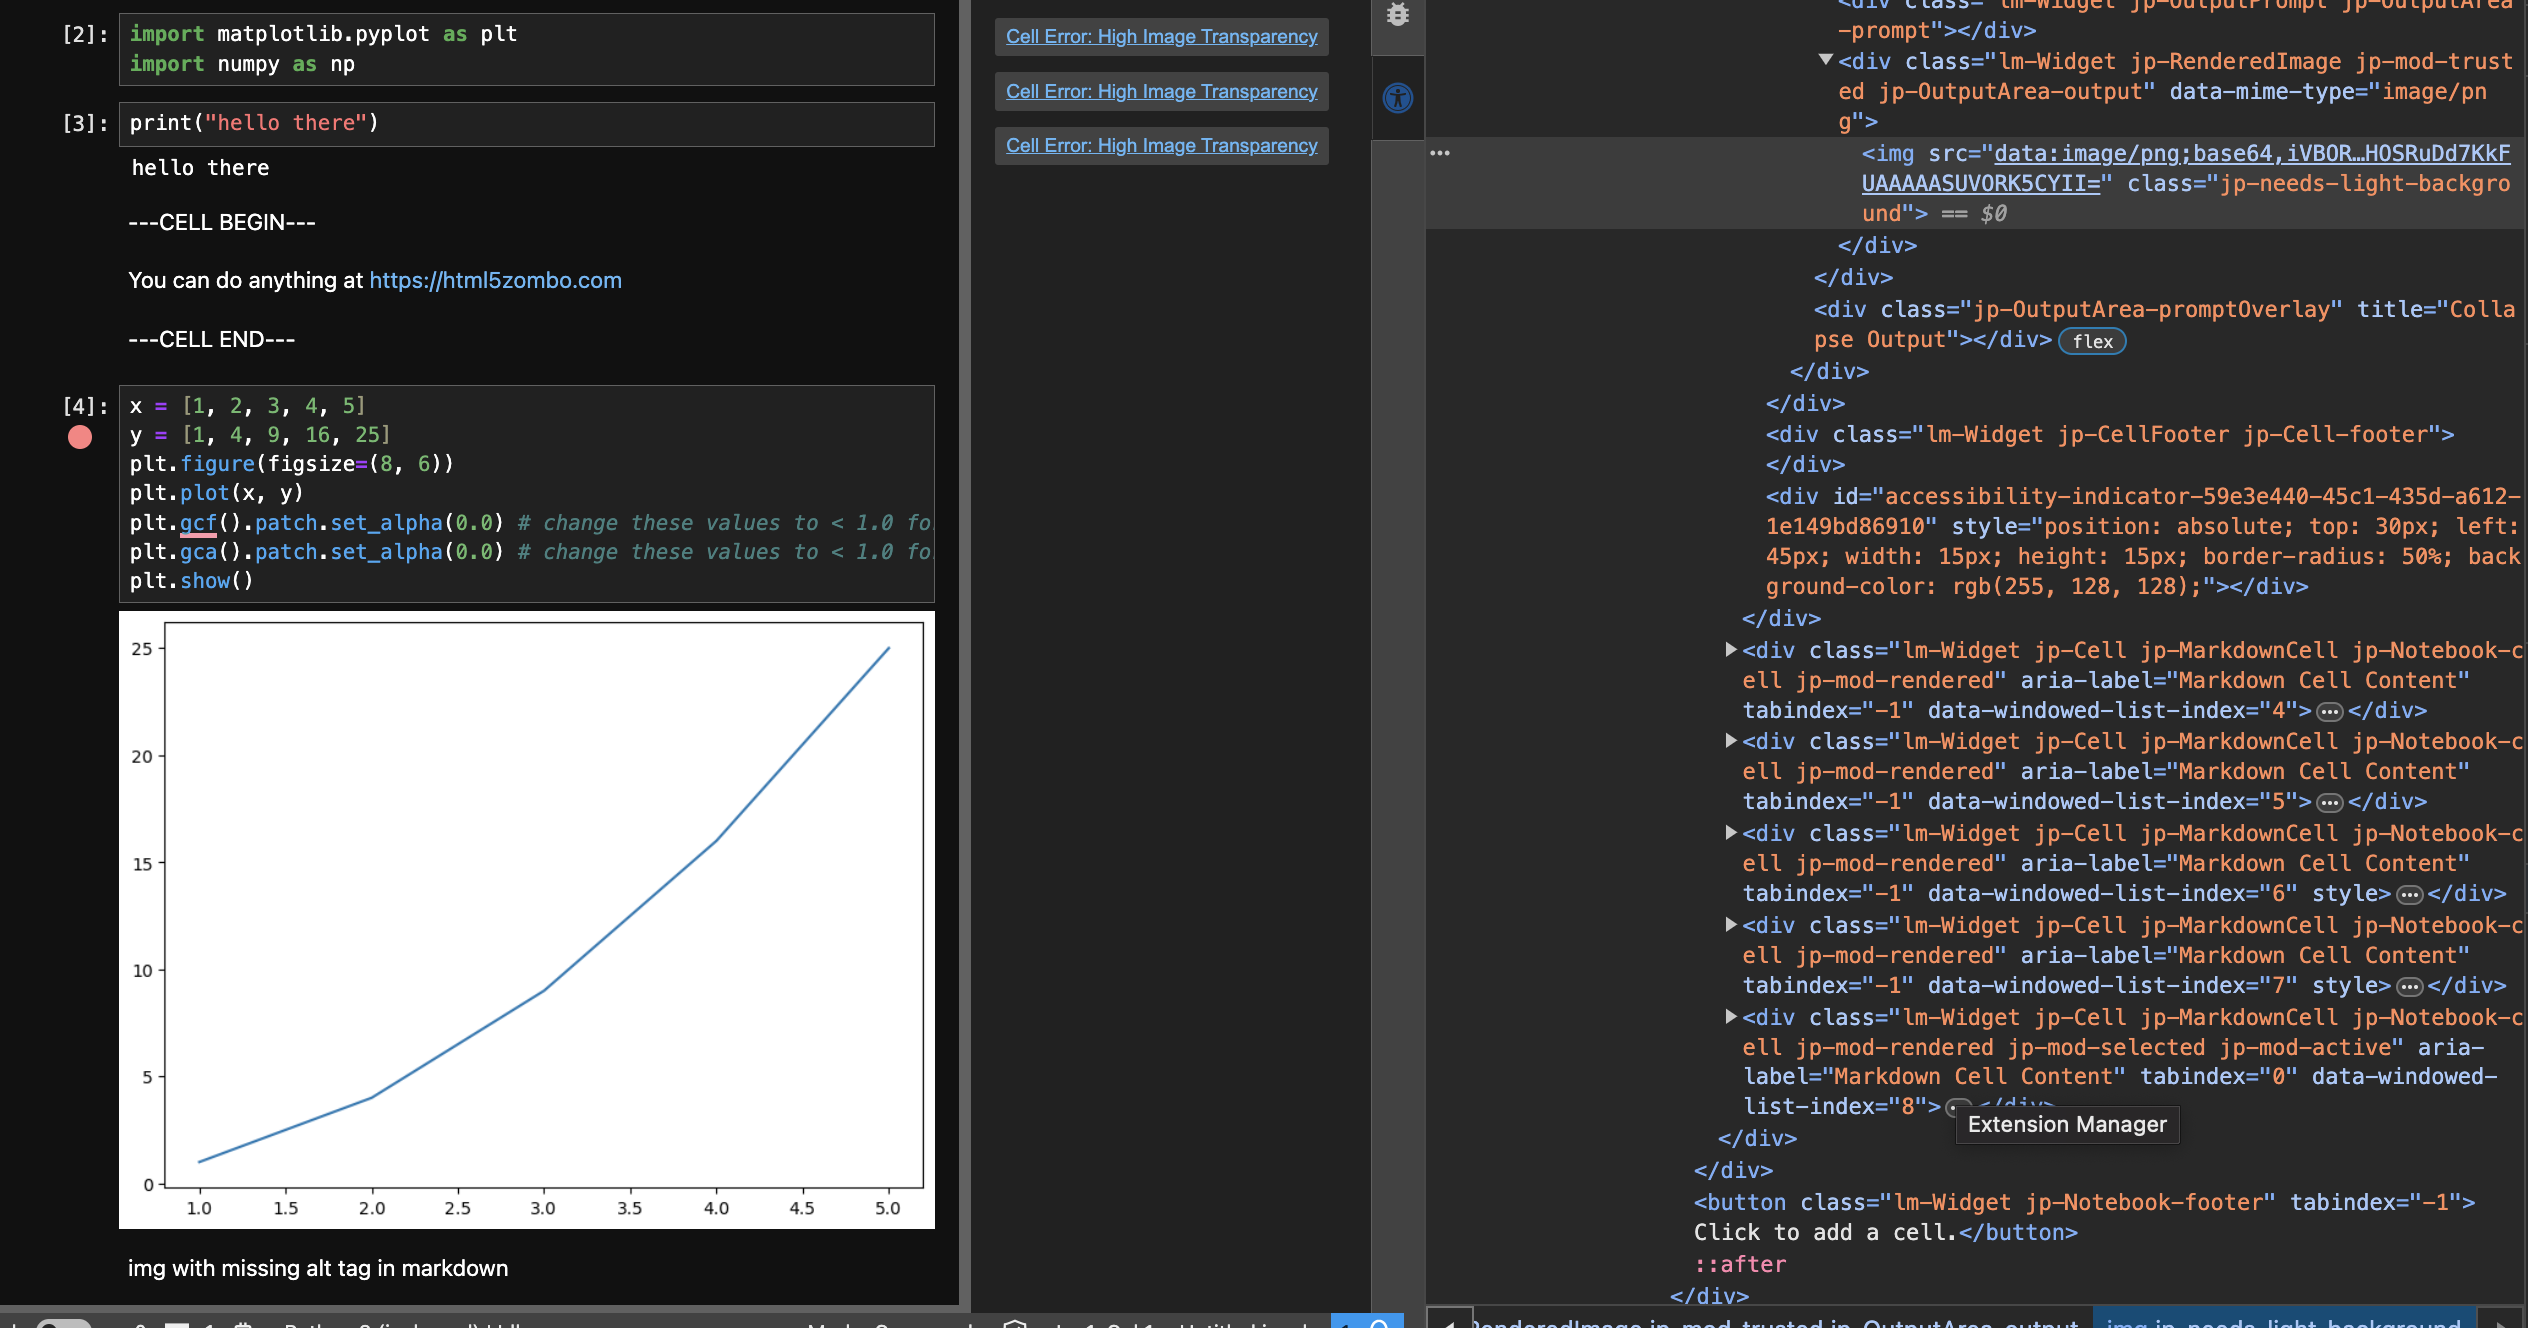Expand the Markdown cell div with list-index 7
Viewport: 2528px width, 1328px height.
1731,925
